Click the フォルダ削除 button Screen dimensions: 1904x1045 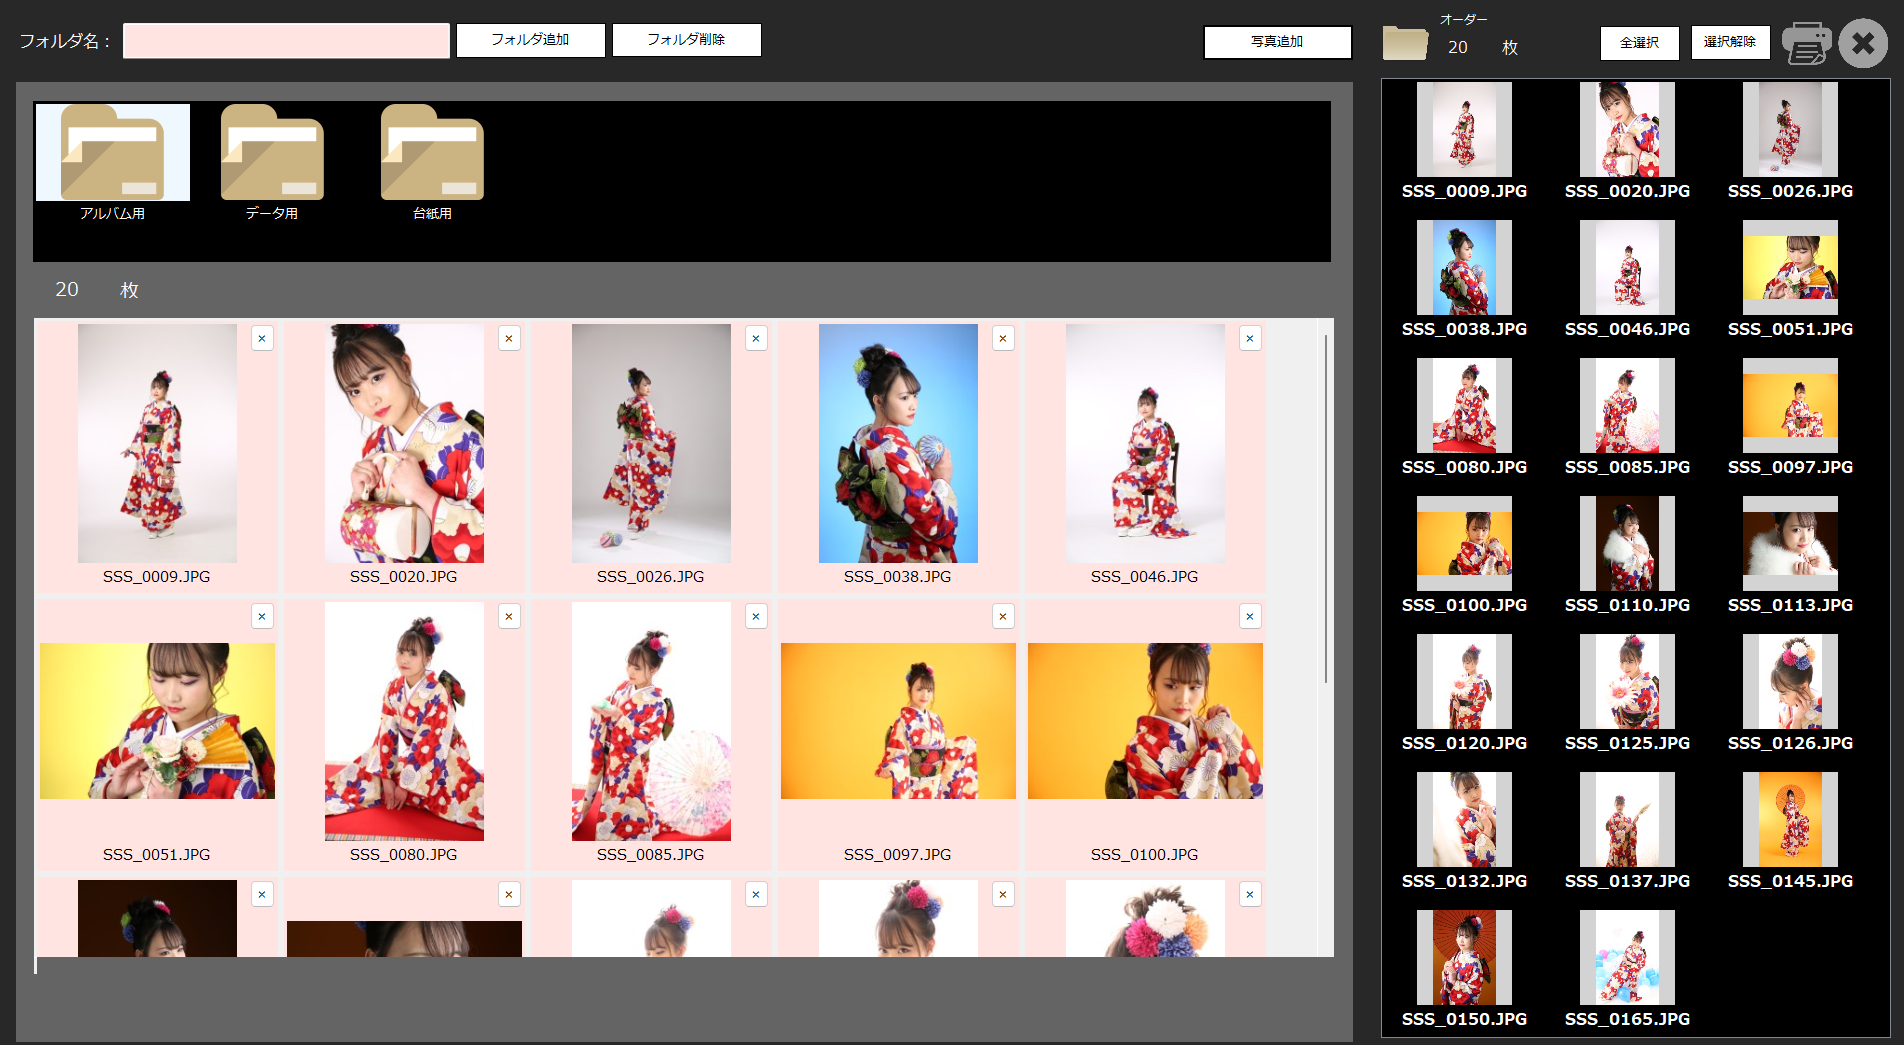(x=686, y=40)
